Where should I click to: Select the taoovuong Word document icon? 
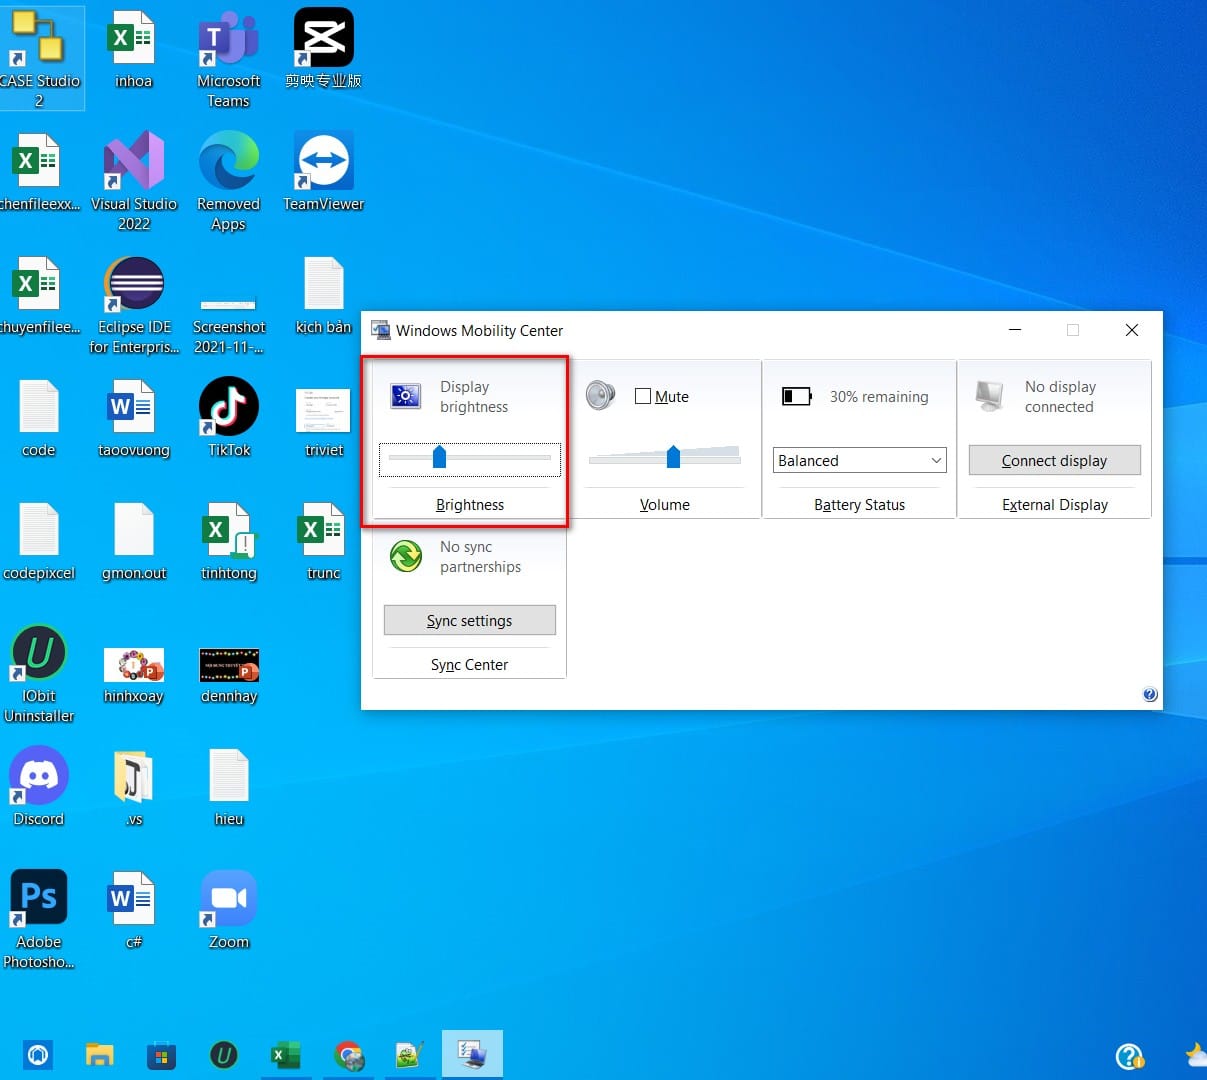(x=134, y=417)
